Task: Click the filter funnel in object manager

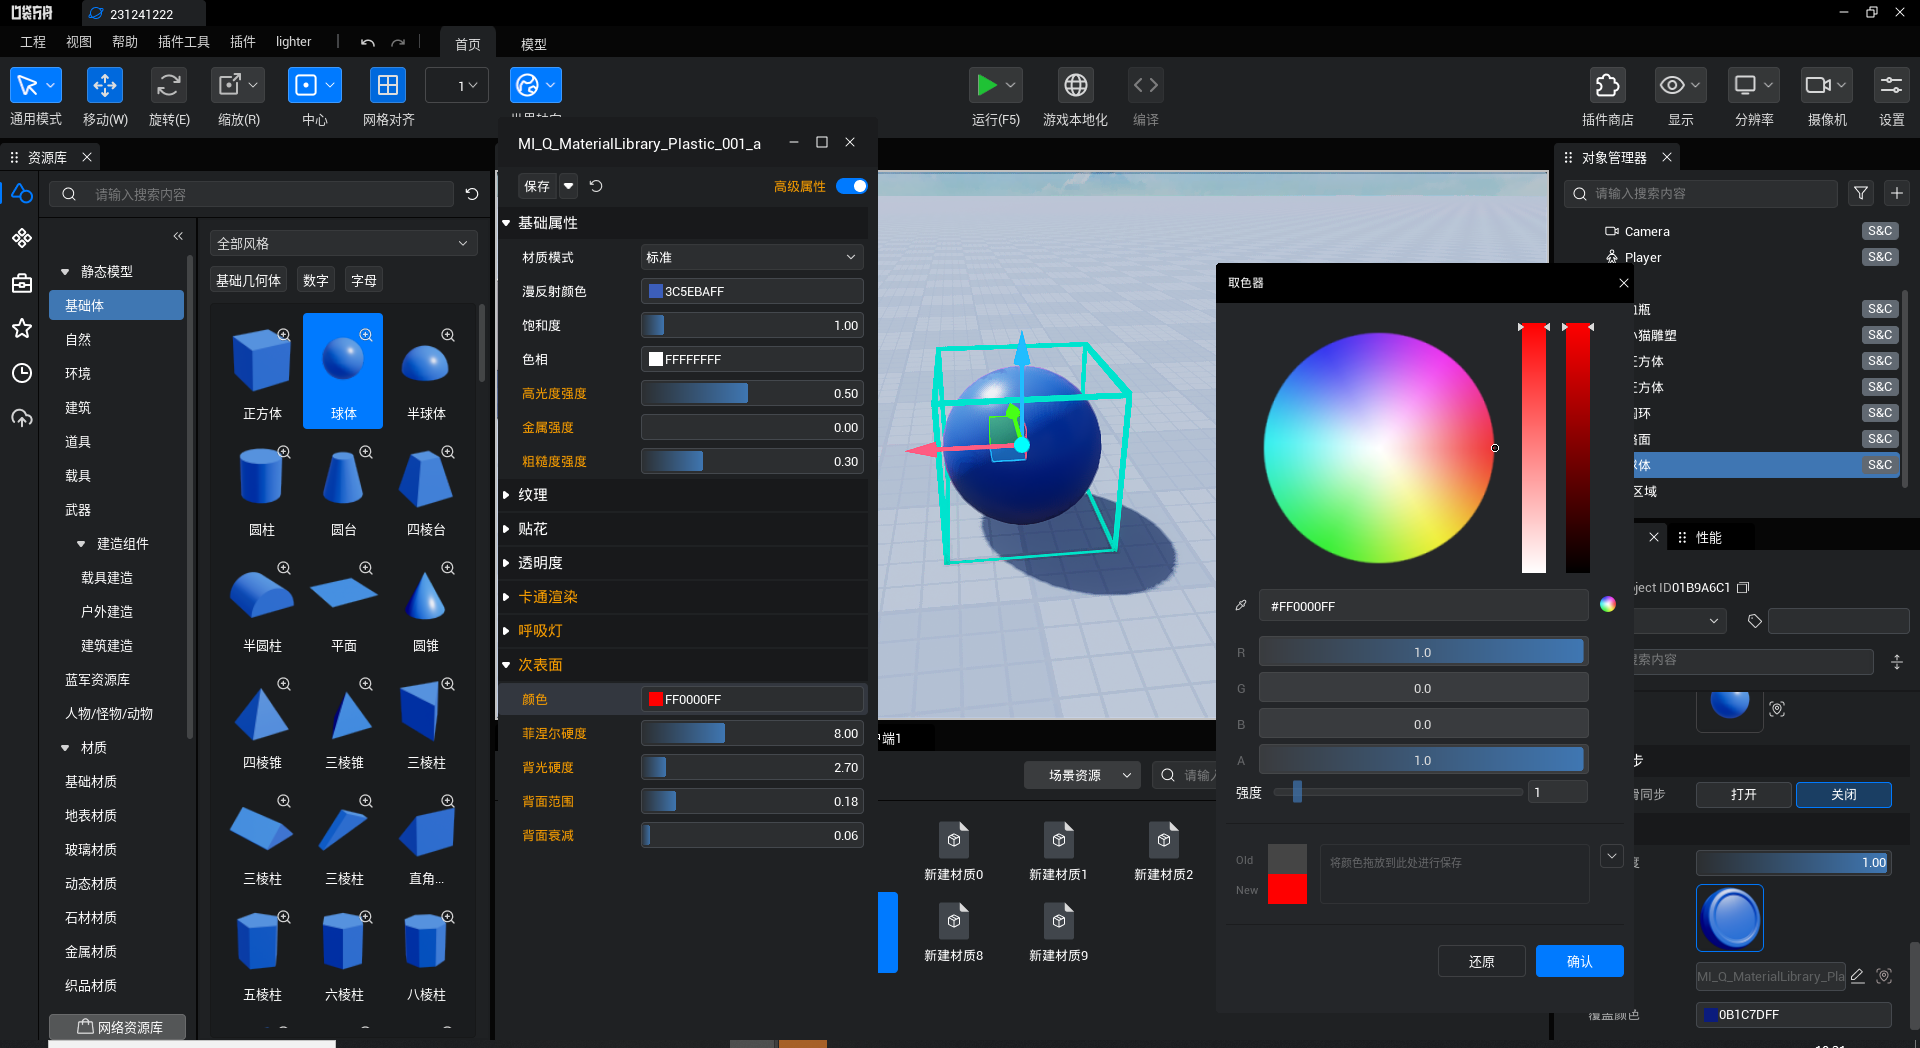Action: 1861,193
